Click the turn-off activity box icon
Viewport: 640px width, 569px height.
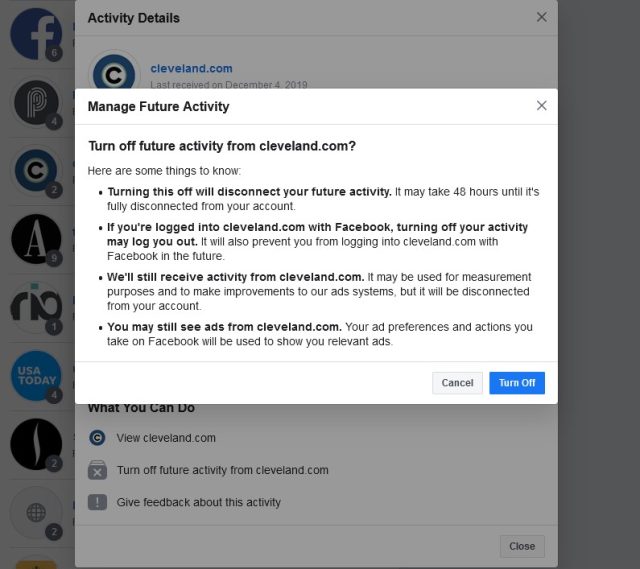[97, 470]
